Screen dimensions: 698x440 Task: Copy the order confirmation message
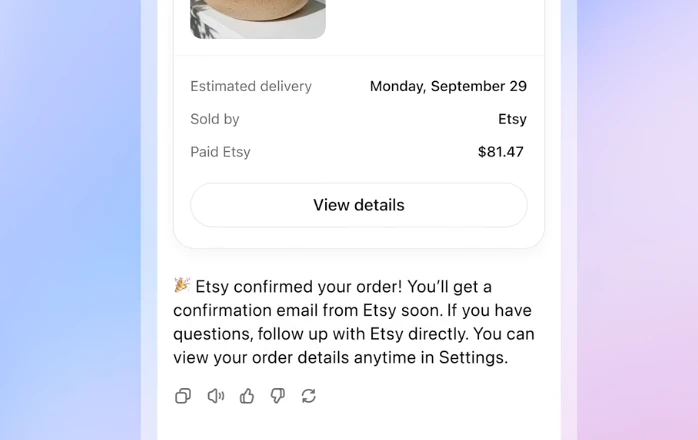183,396
